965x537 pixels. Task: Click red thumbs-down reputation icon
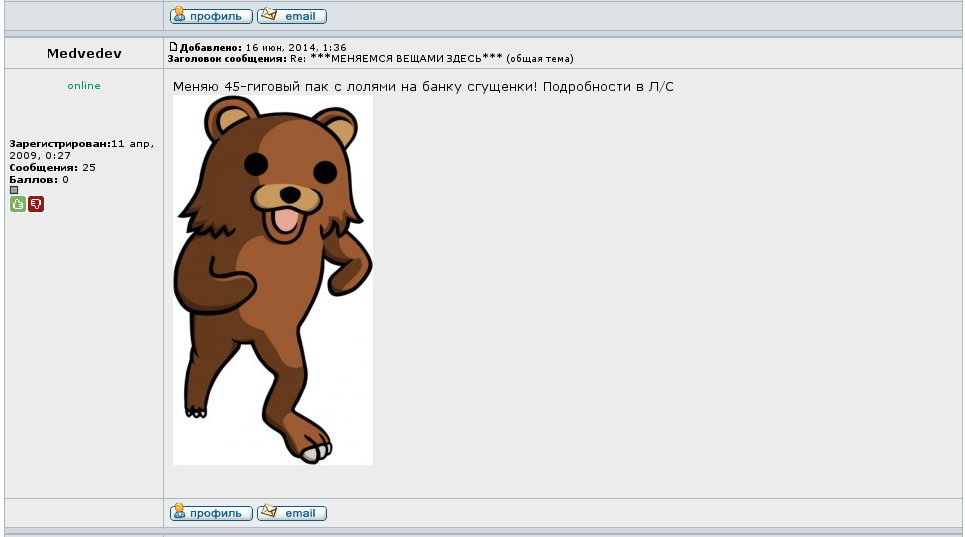(x=36, y=204)
